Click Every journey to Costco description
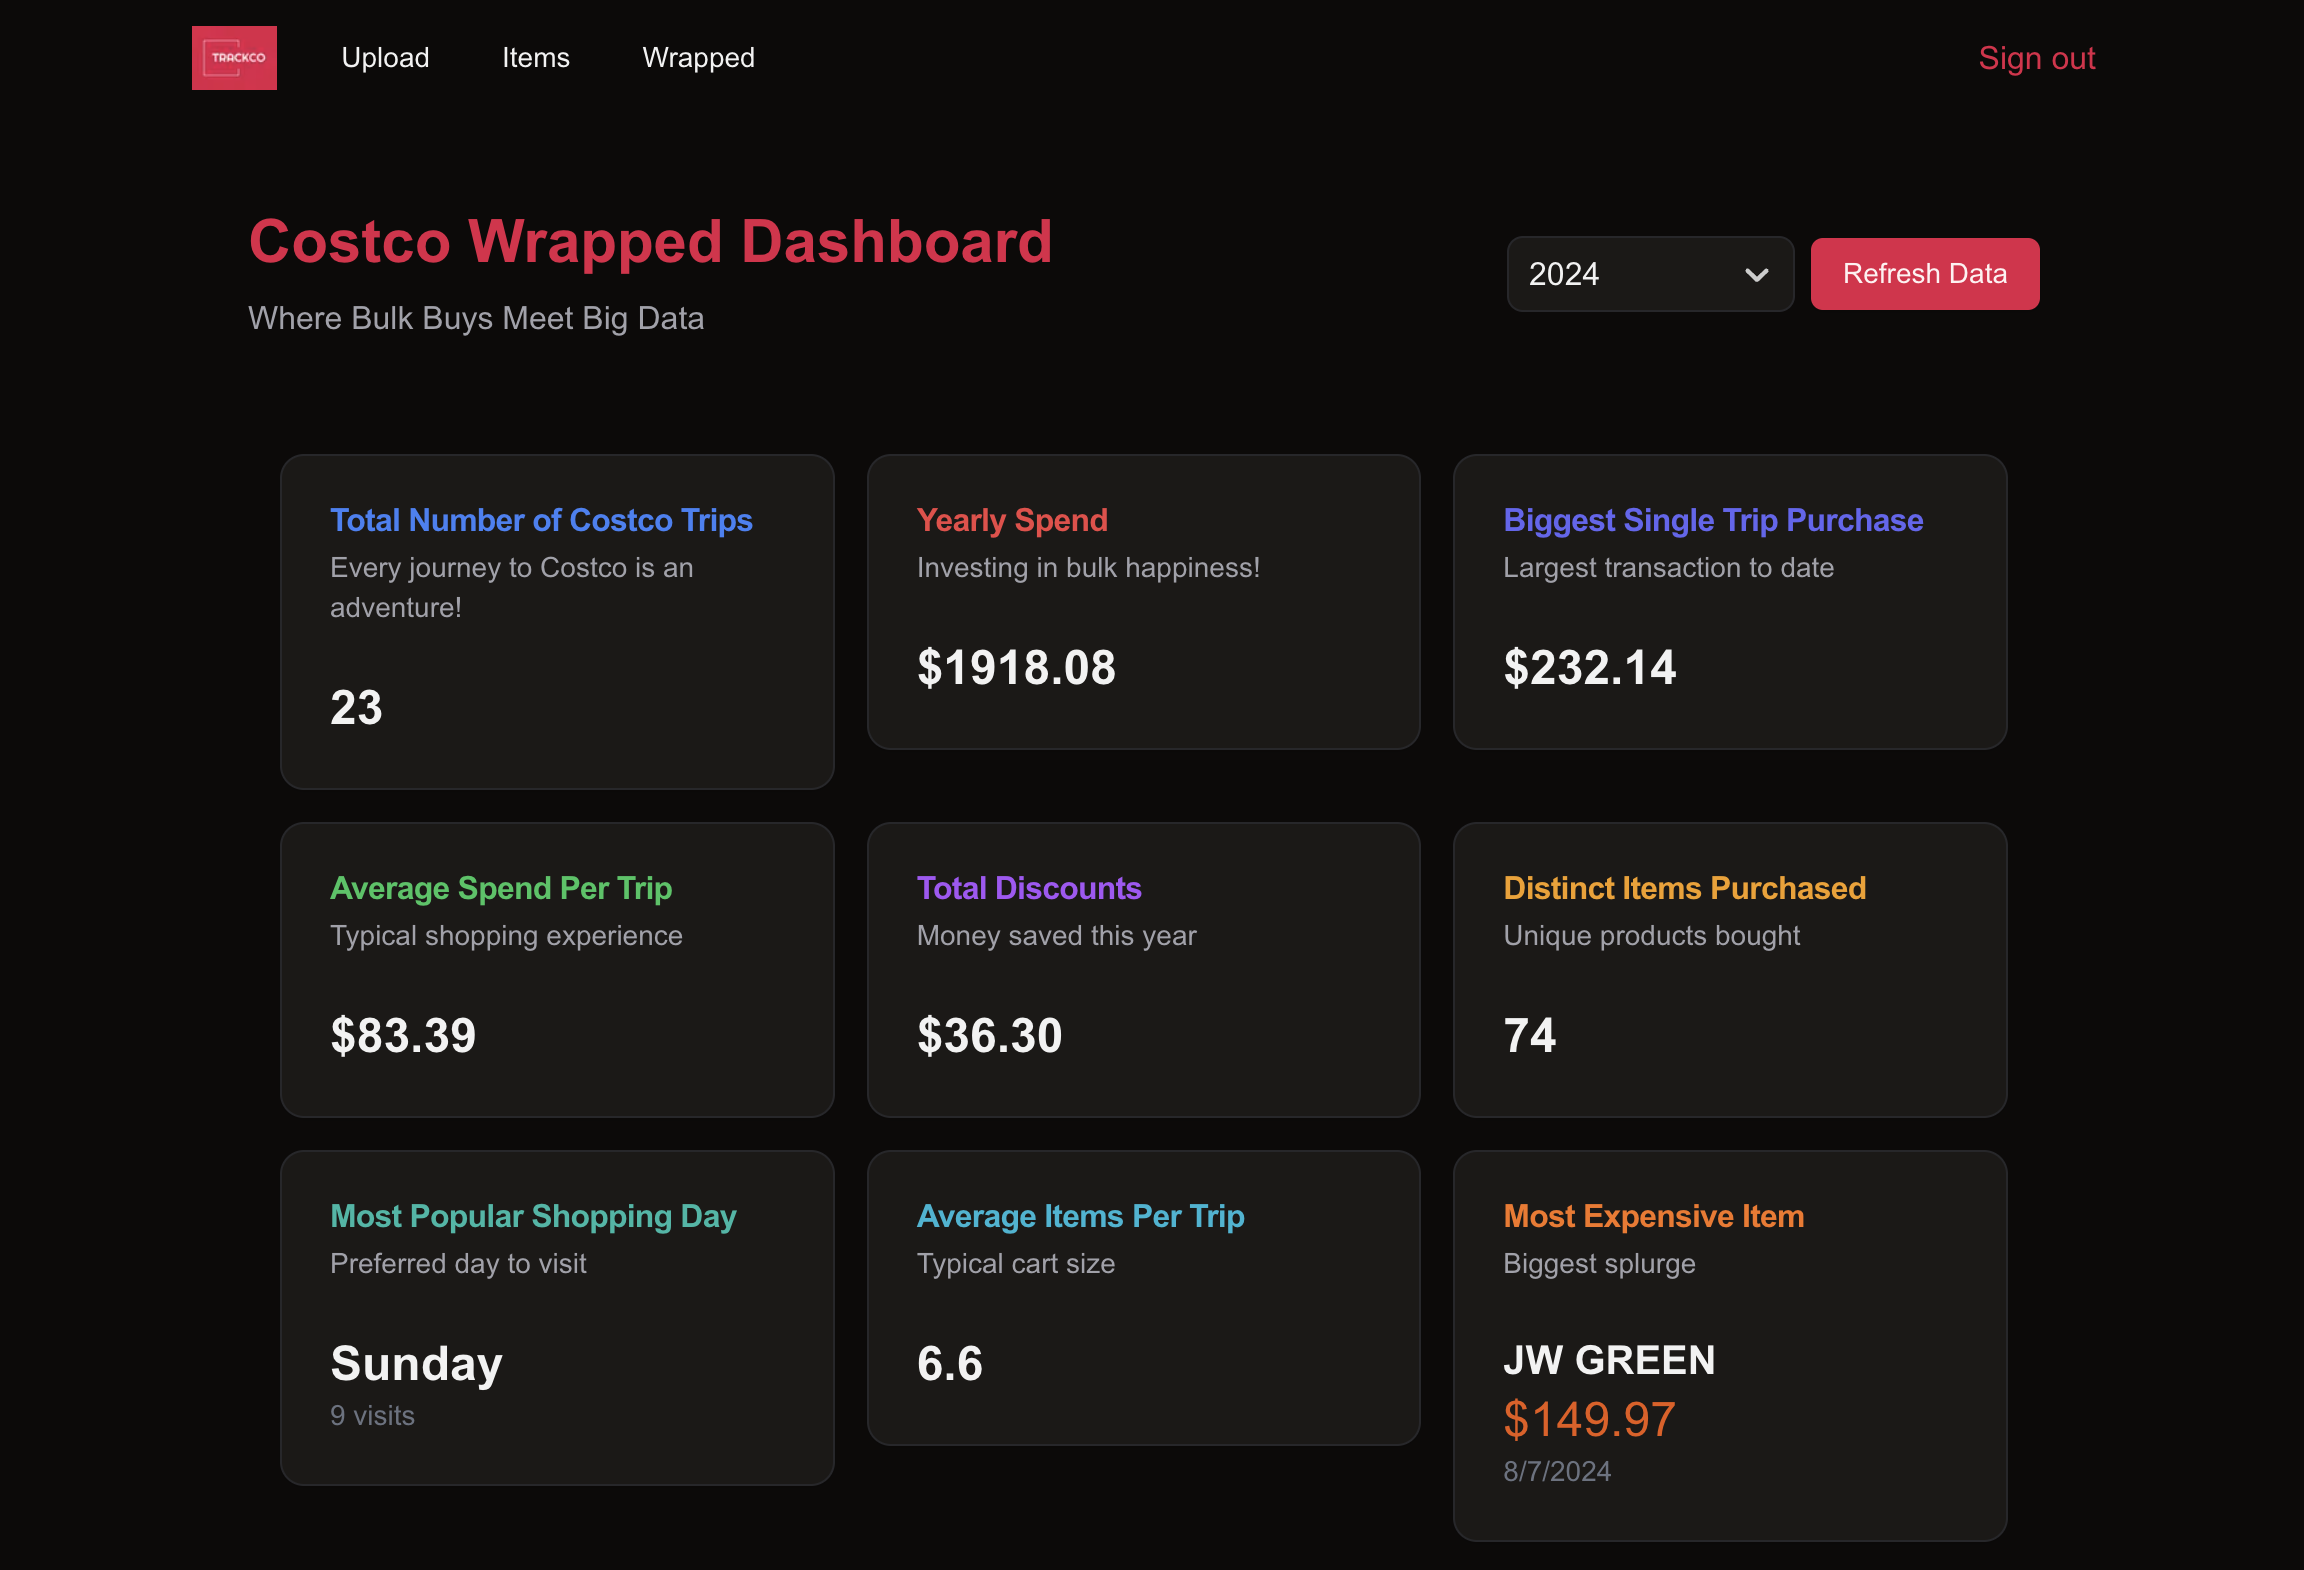 (511, 588)
